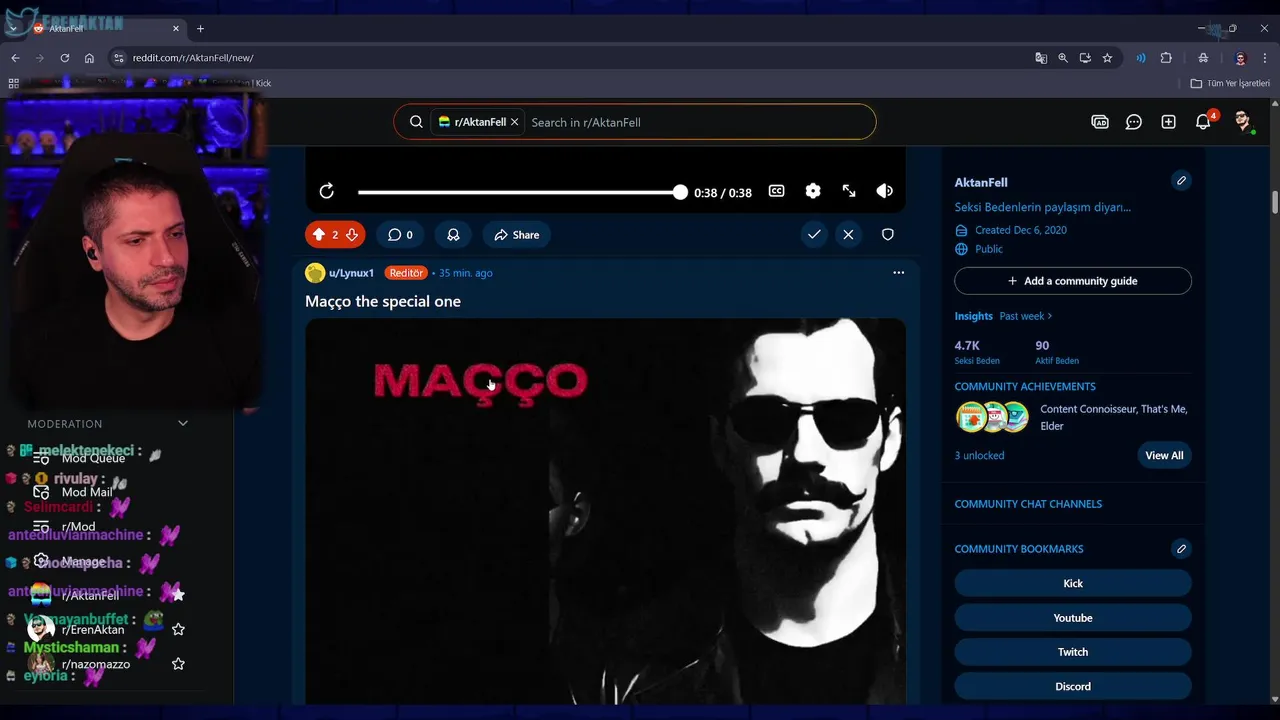
Task: Open the comments showing zero comments
Action: 400,235
